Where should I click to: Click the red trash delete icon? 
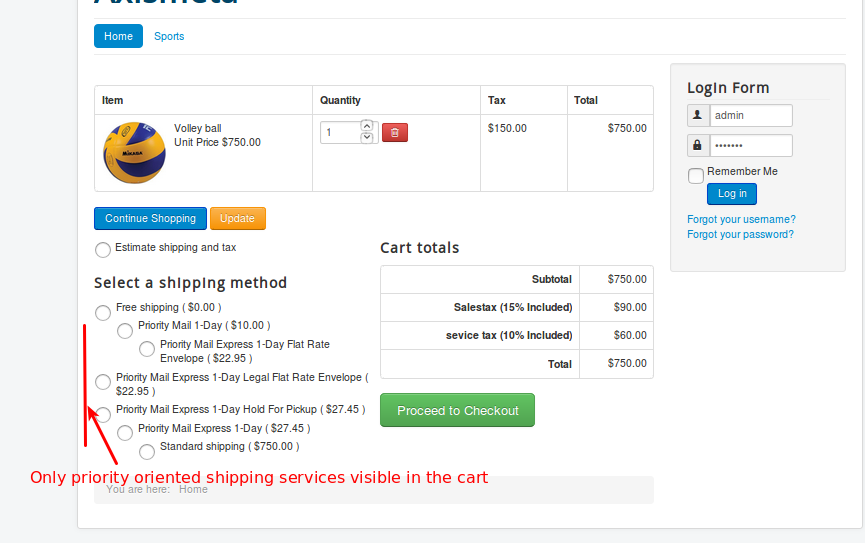tap(394, 132)
